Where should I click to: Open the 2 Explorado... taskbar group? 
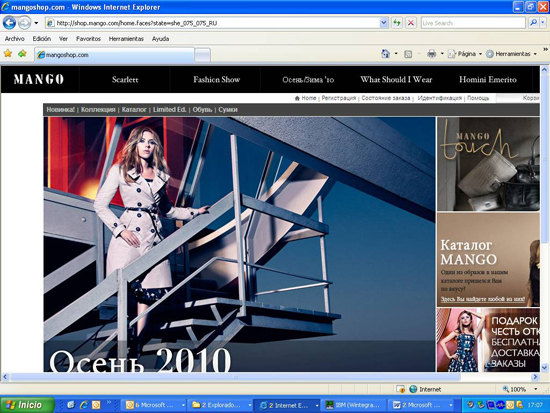[x=220, y=405]
